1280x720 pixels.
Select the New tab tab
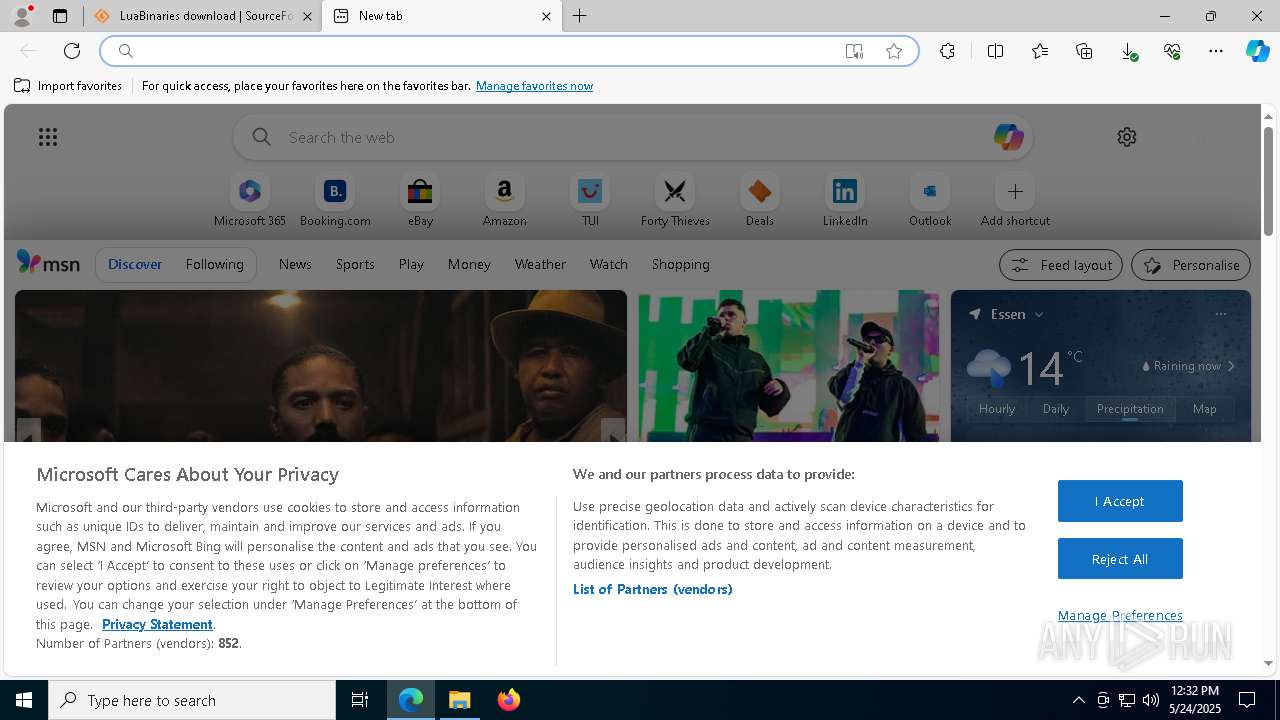coord(441,16)
